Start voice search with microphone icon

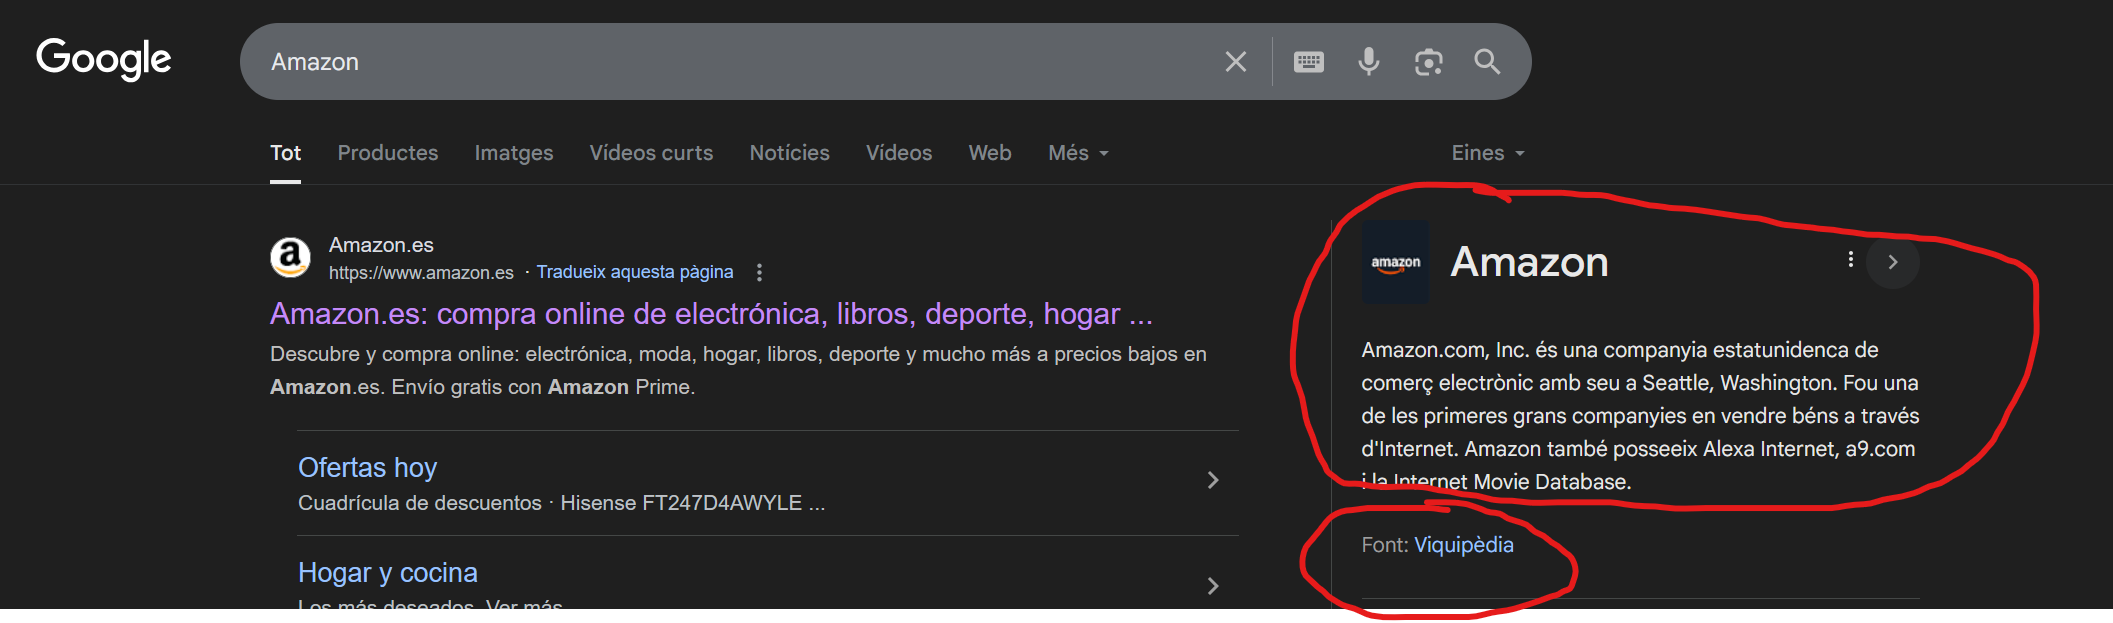click(x=1368, y=62)
